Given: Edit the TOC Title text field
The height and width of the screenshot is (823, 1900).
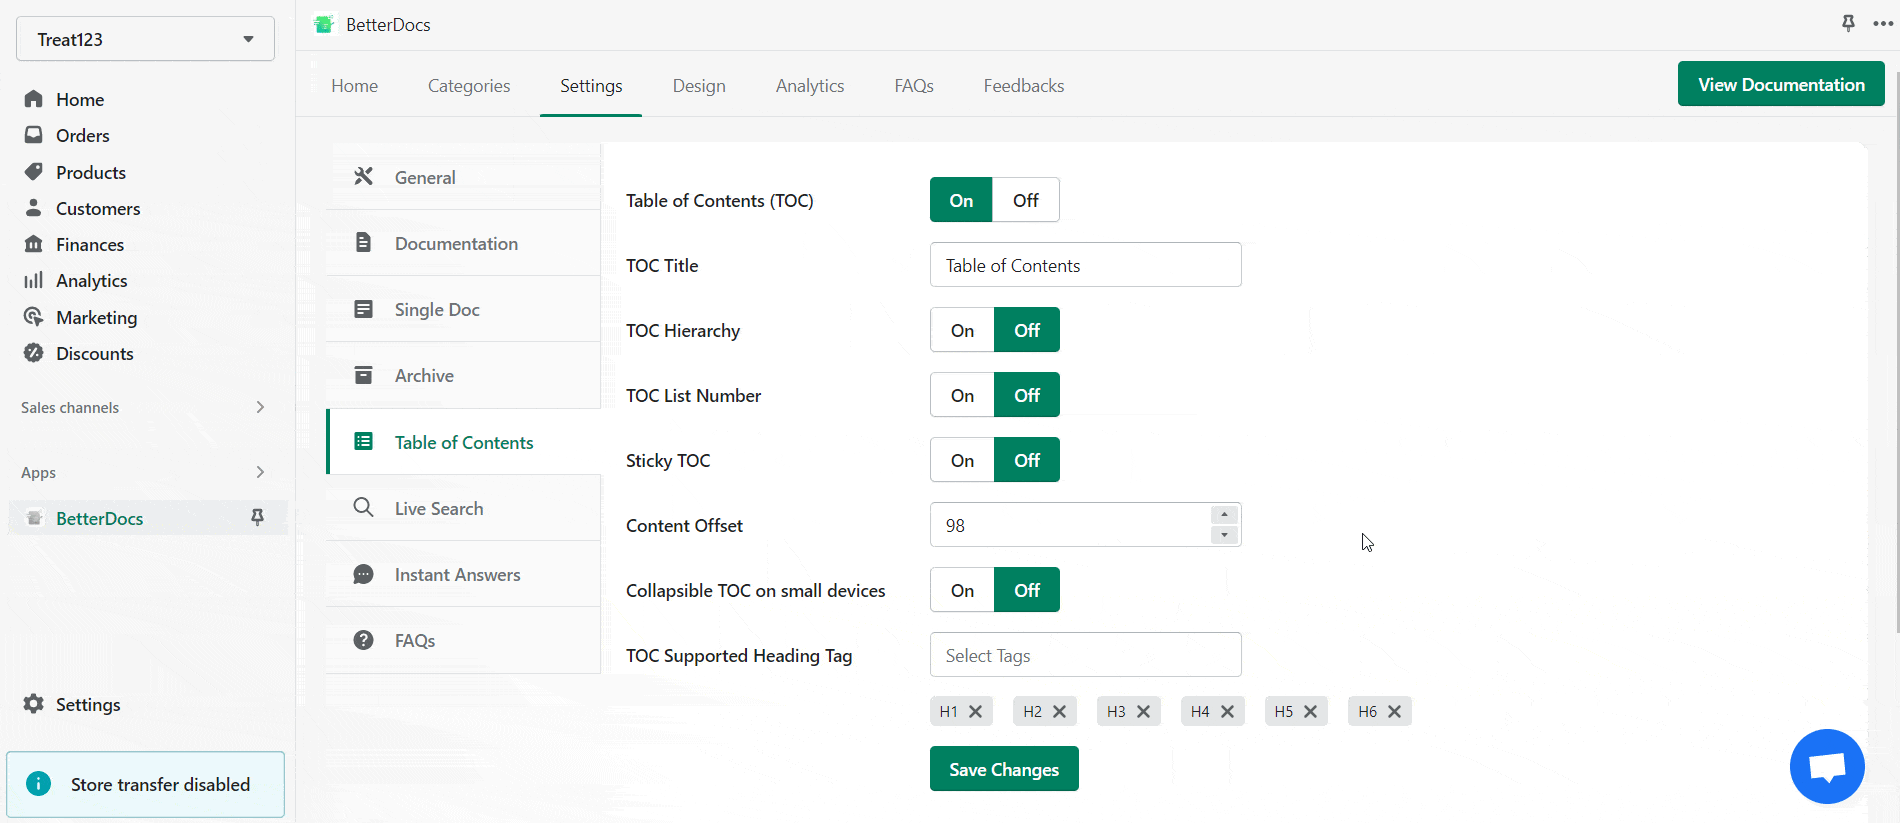Looking at the screenshot, I should [x=1086, y=265].
